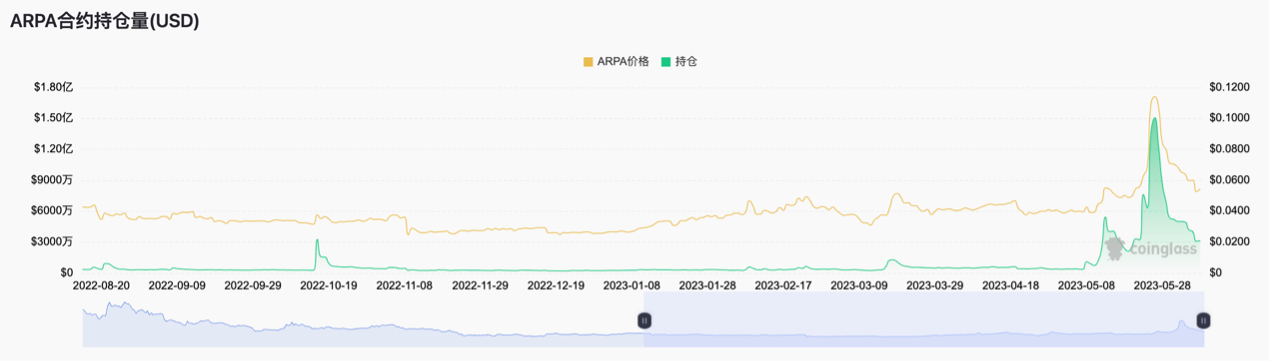Click the yellow ARPA价格 legend swatch

click(x=588, y=62)
